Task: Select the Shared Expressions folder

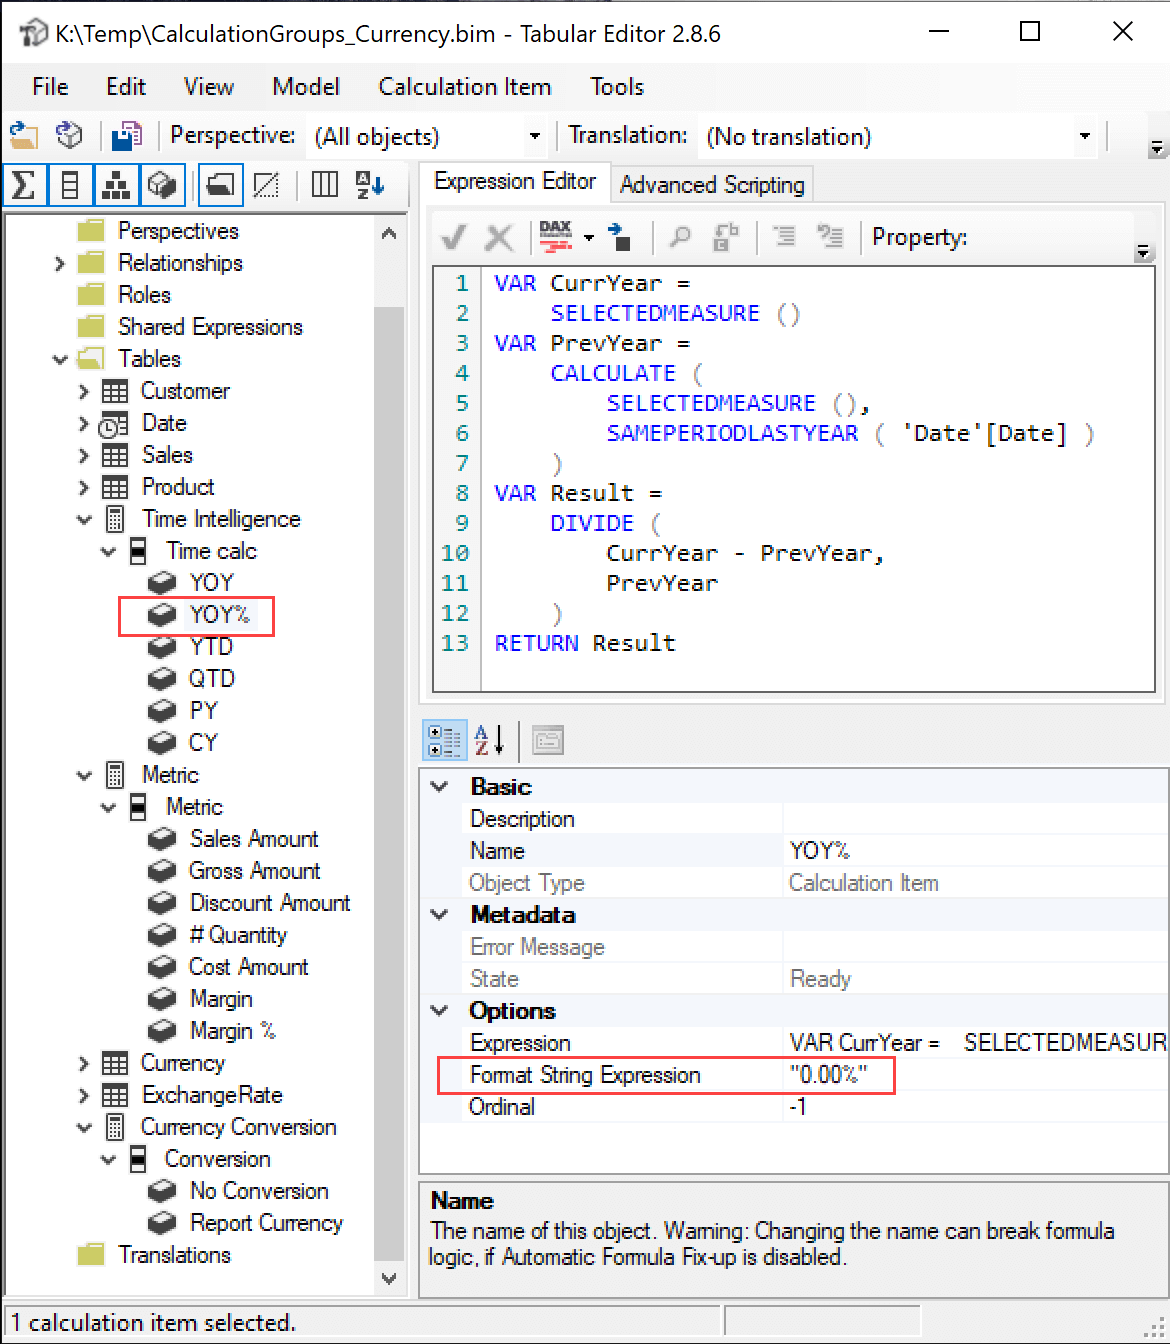Action: [x=210, y=327]
